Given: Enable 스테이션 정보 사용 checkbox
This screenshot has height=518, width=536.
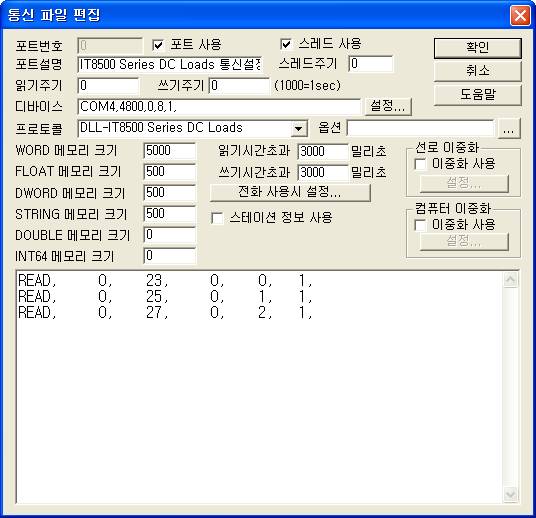Looking at the screenshot, I should click(x=217, y=218).
